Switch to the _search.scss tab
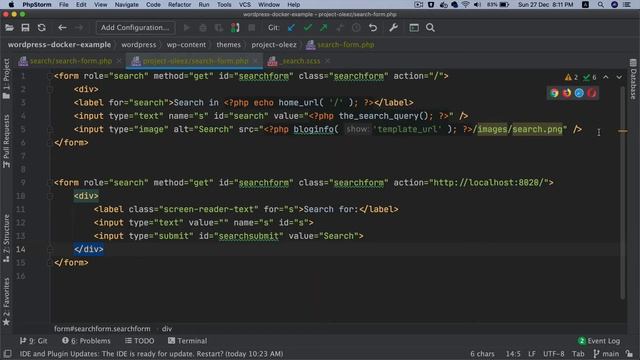The width and height of the screenshot is (640, 360). pyautogui.click(x=301, y=61)
